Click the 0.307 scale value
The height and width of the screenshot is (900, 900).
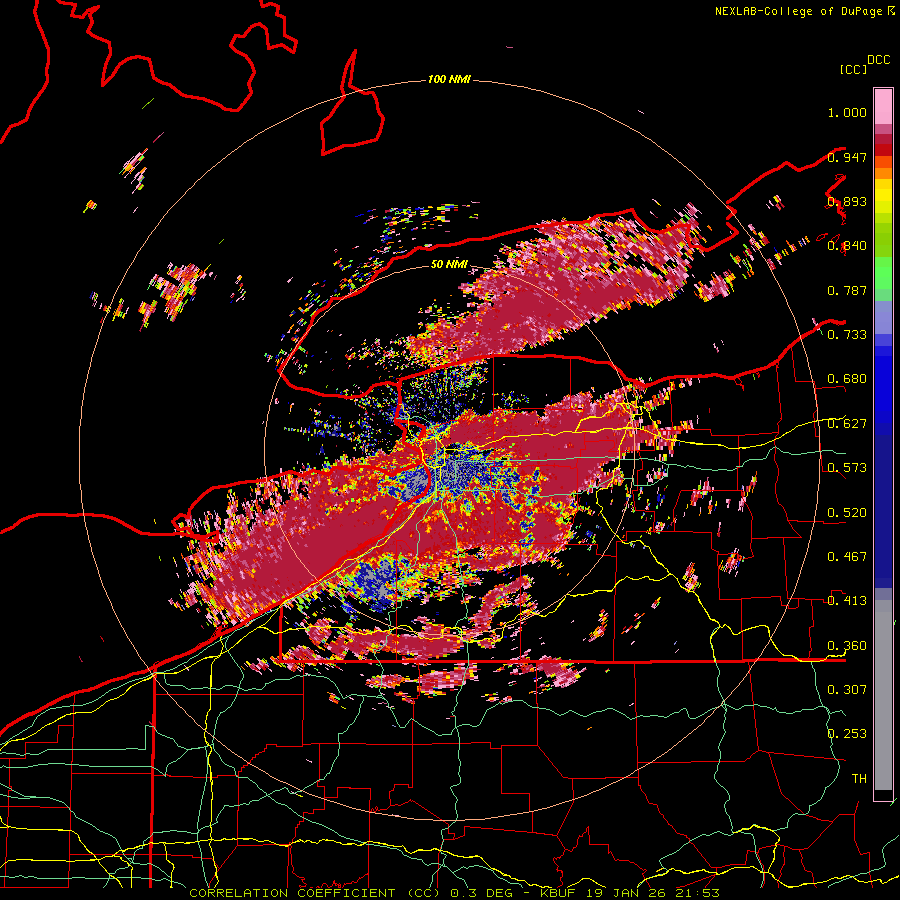tap(847, 689)
